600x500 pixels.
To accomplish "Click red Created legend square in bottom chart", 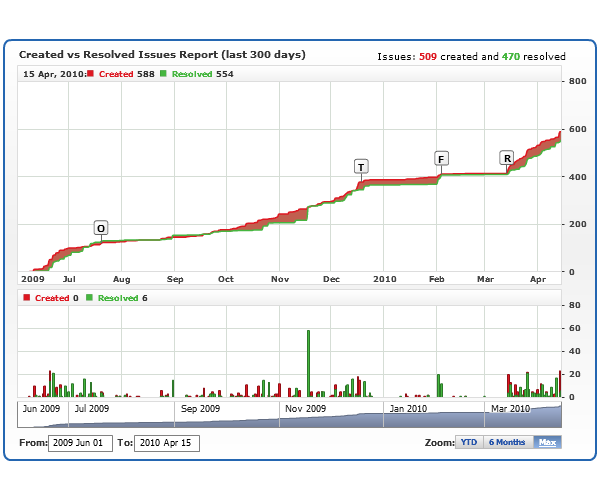I will (26, 298).
